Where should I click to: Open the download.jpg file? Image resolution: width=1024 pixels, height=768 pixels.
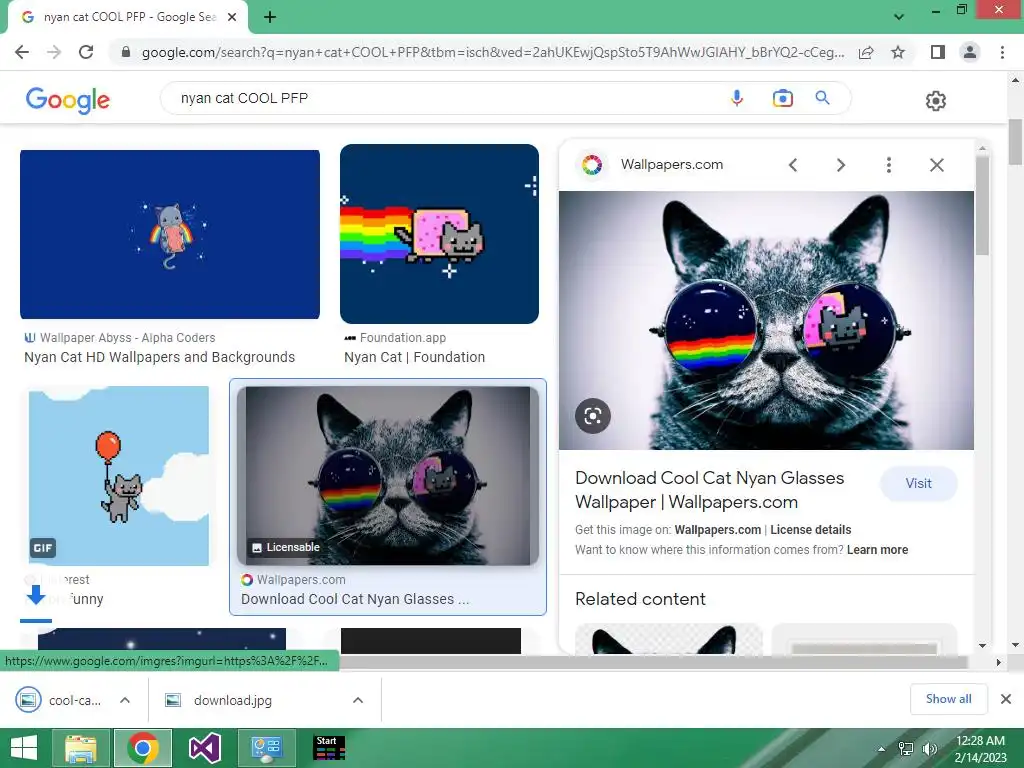(219, 700)
